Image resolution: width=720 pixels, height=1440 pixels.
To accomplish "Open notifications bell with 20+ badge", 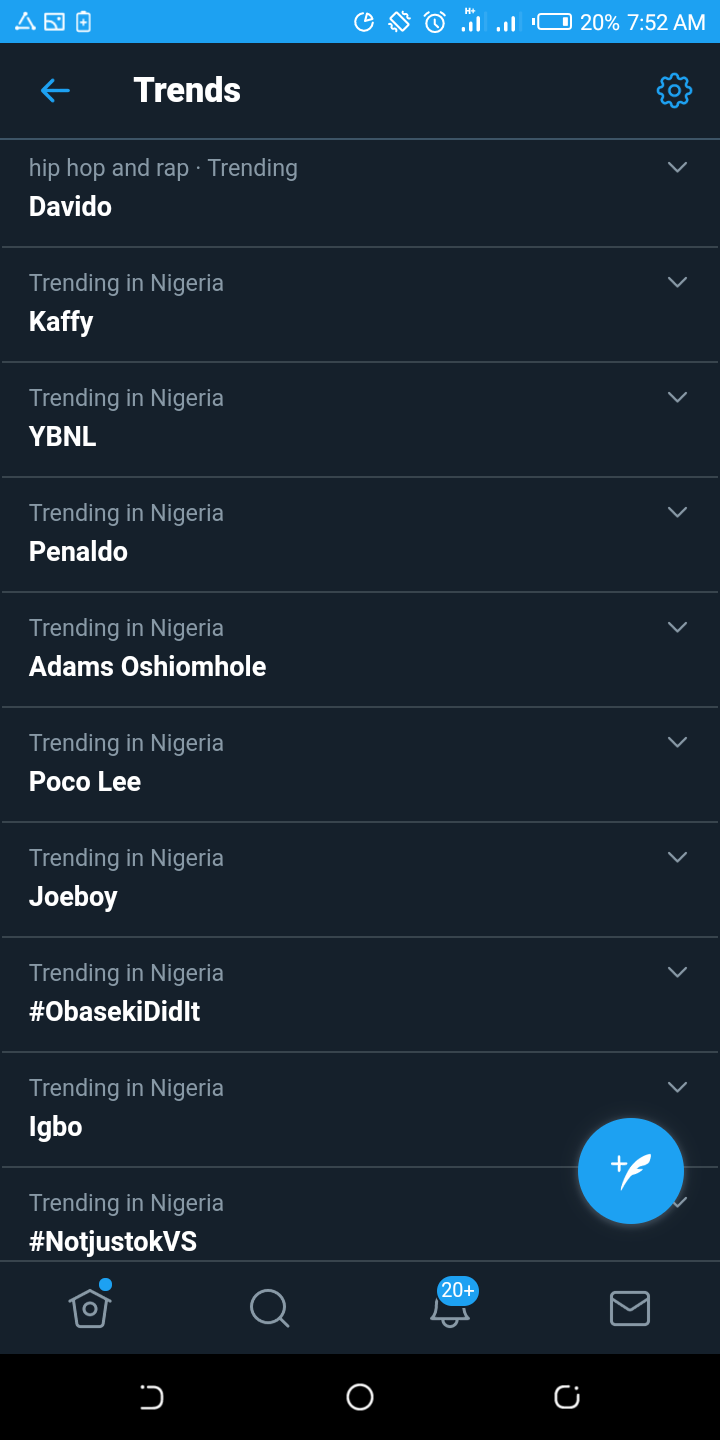I will 450,1305.
